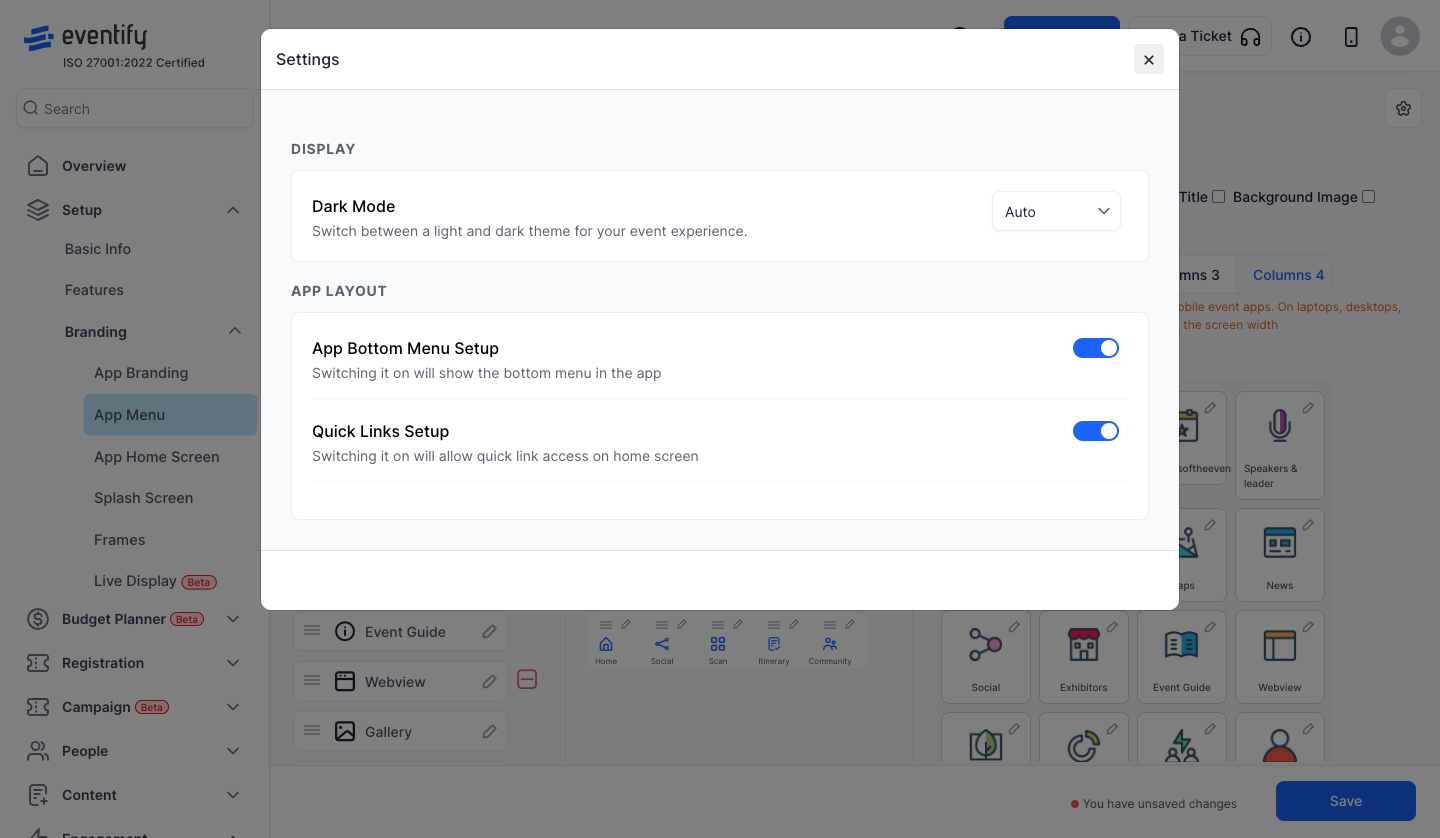Open Features in the sidebar
Screen dimensions: 1440x838
click(94, 290)
